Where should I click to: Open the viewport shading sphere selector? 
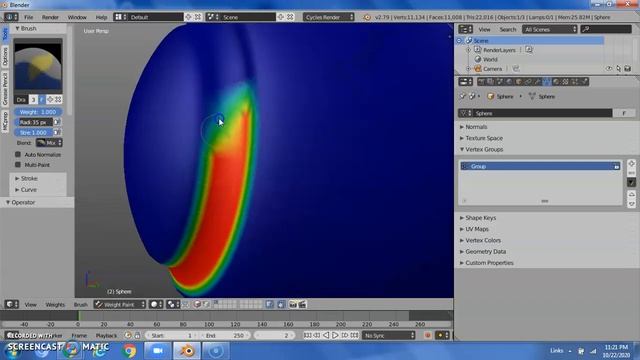pos(156,304)
